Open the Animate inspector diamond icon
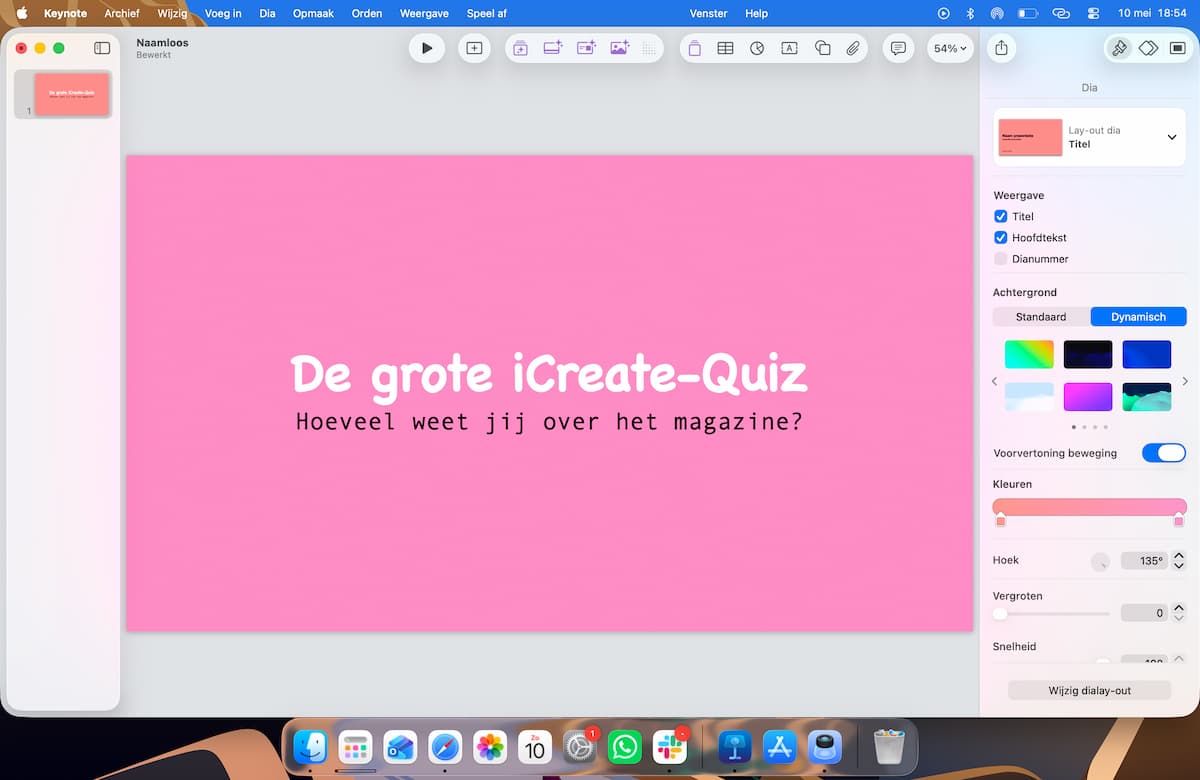Viewport: 1200px width, 780px height. pyautogui.click(x=1148, y=48)
